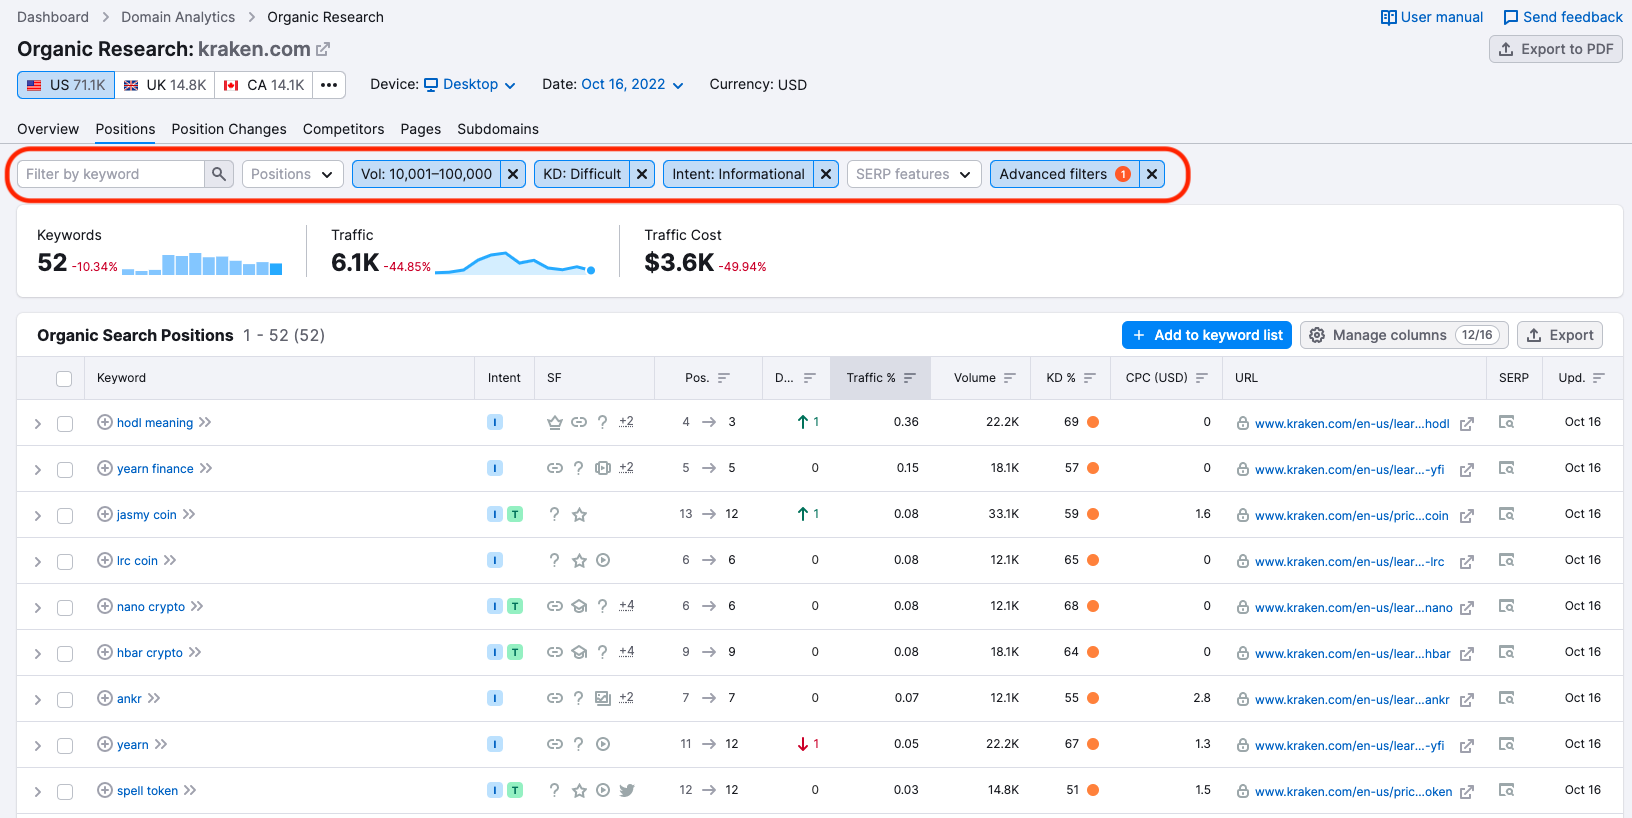Sort by Pos. column sort icon
Image resolution: width=1632 pixels, height=818 pixels.
click(724, 378)
